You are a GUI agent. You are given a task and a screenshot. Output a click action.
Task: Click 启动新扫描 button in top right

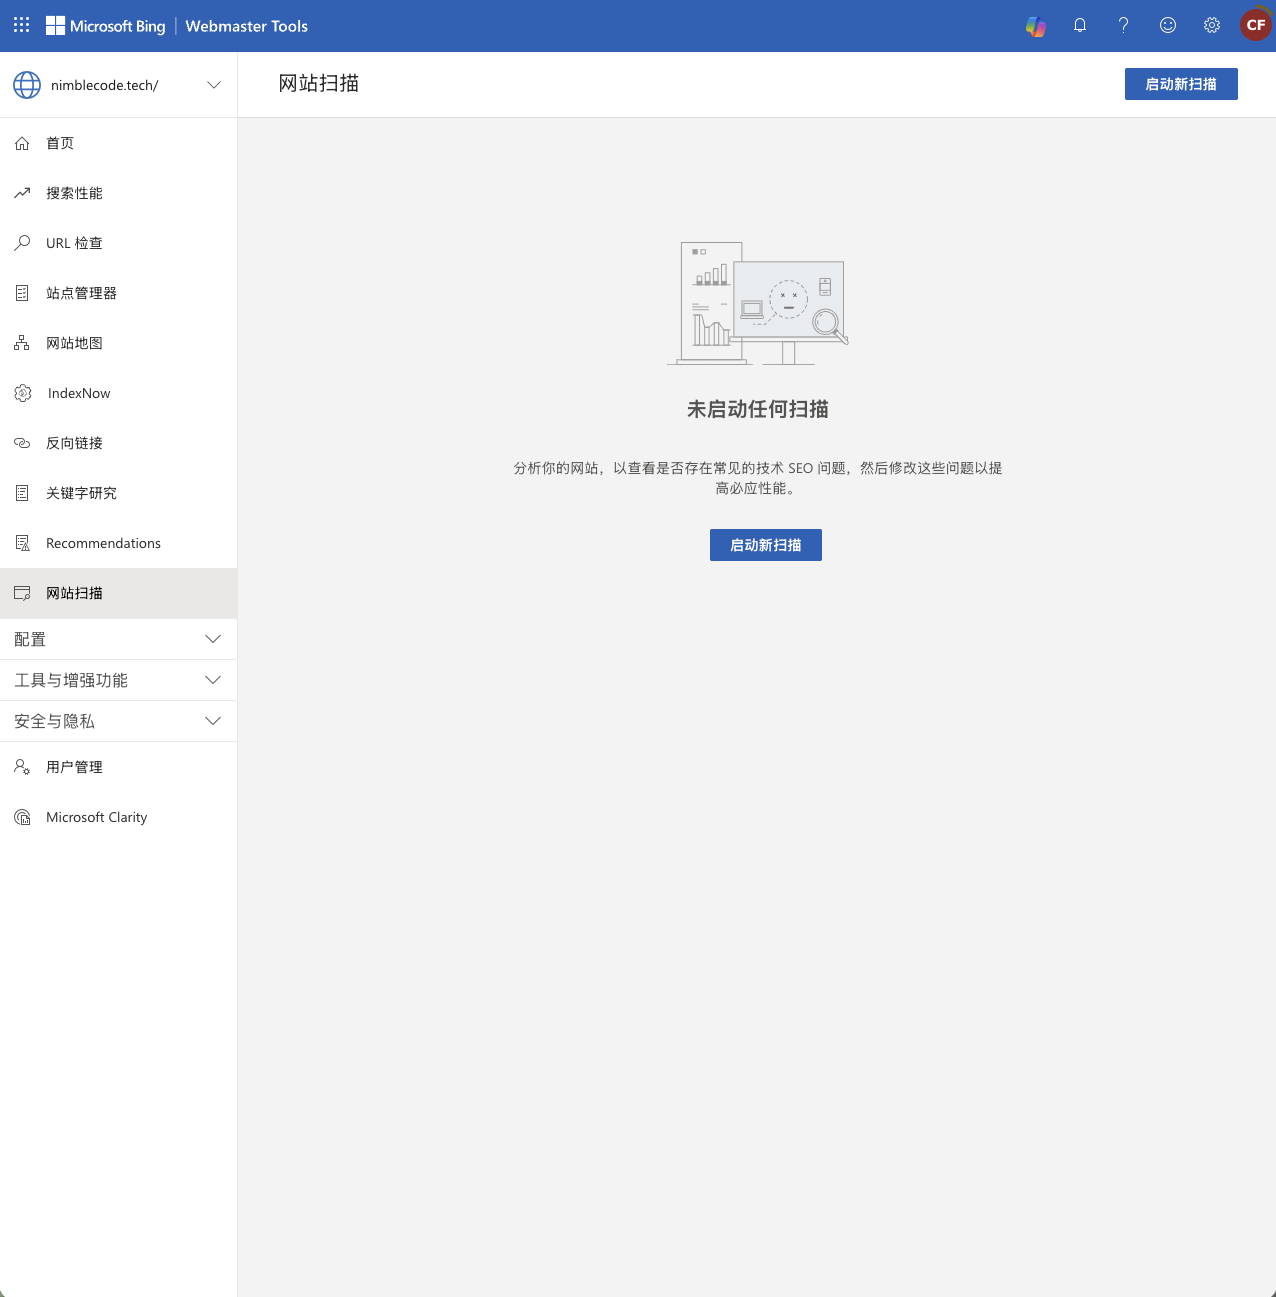click(x=1181, y=84)
